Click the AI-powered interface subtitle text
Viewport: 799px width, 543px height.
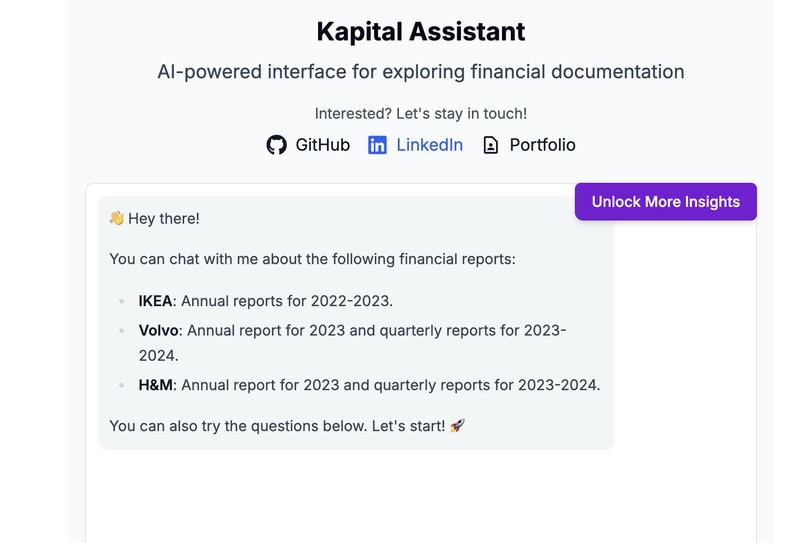(x=420, y=72)
